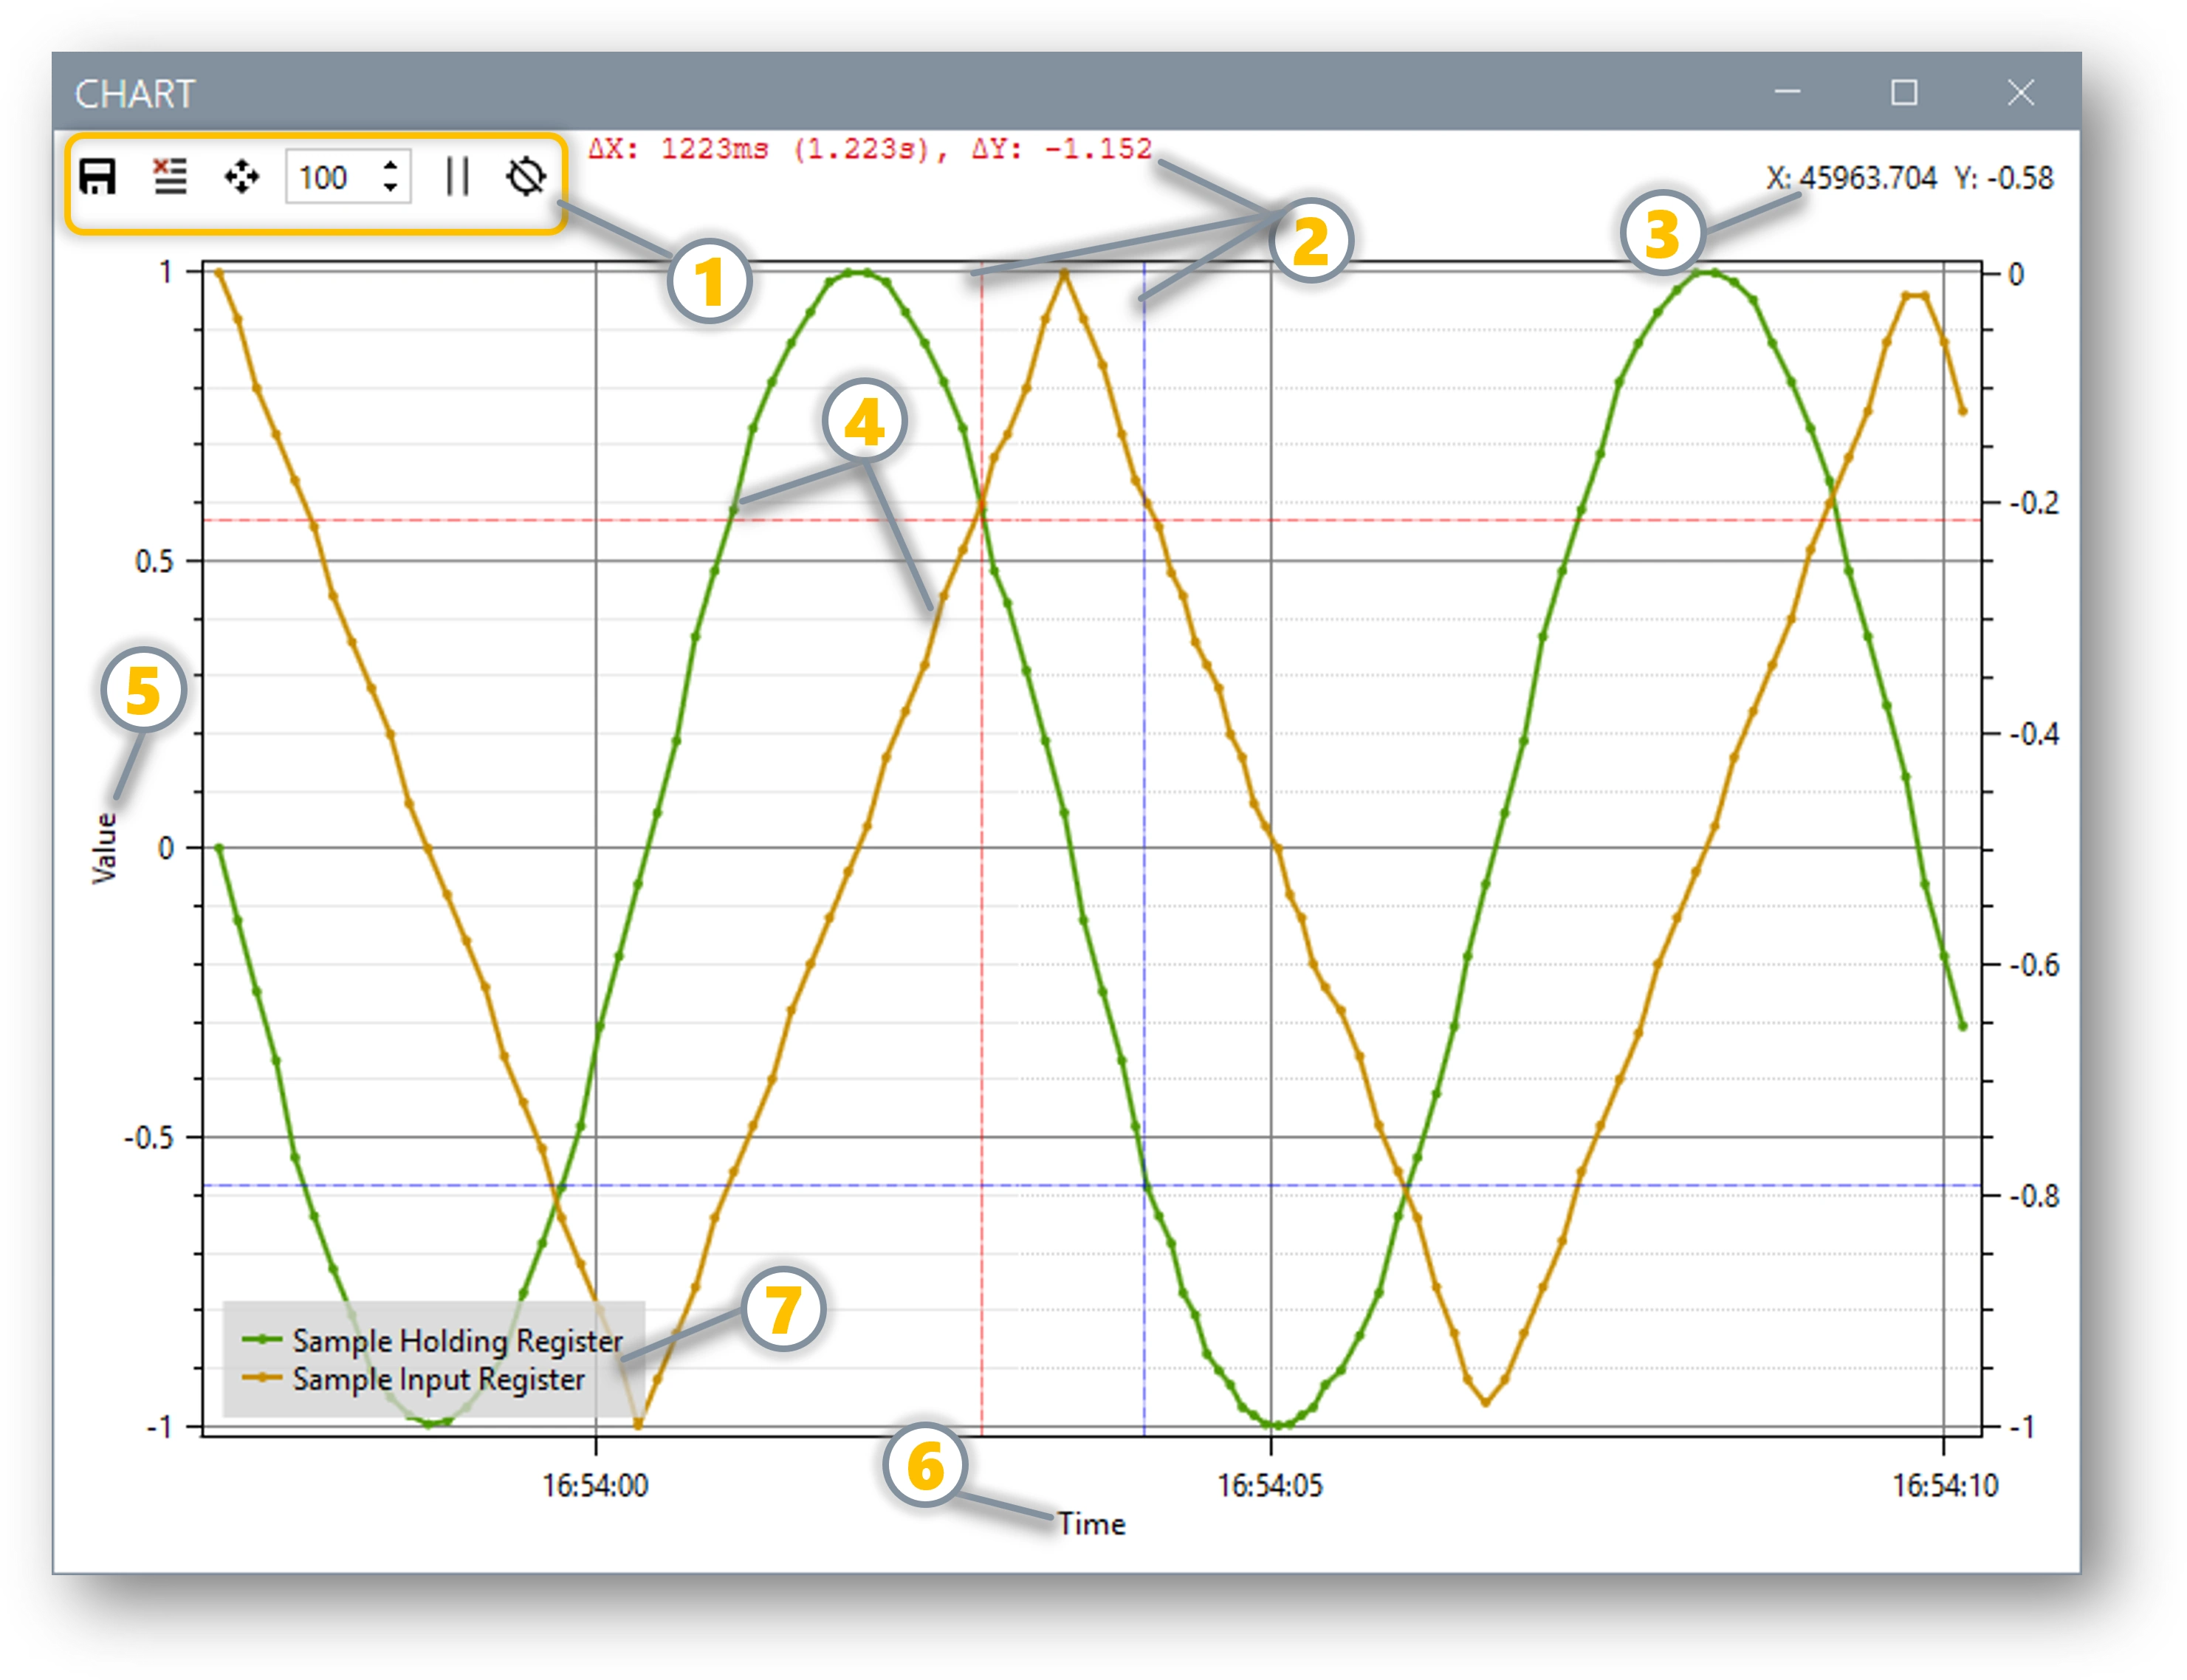Click the -0.6 right axis tick label
Image resolution: width=2187 pixels, height=1680 pixels.
click(2034, 965)
